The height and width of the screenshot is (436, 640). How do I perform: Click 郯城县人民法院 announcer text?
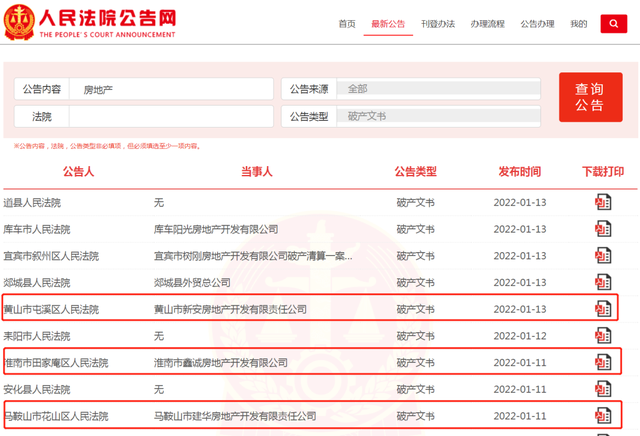[37, 283]
